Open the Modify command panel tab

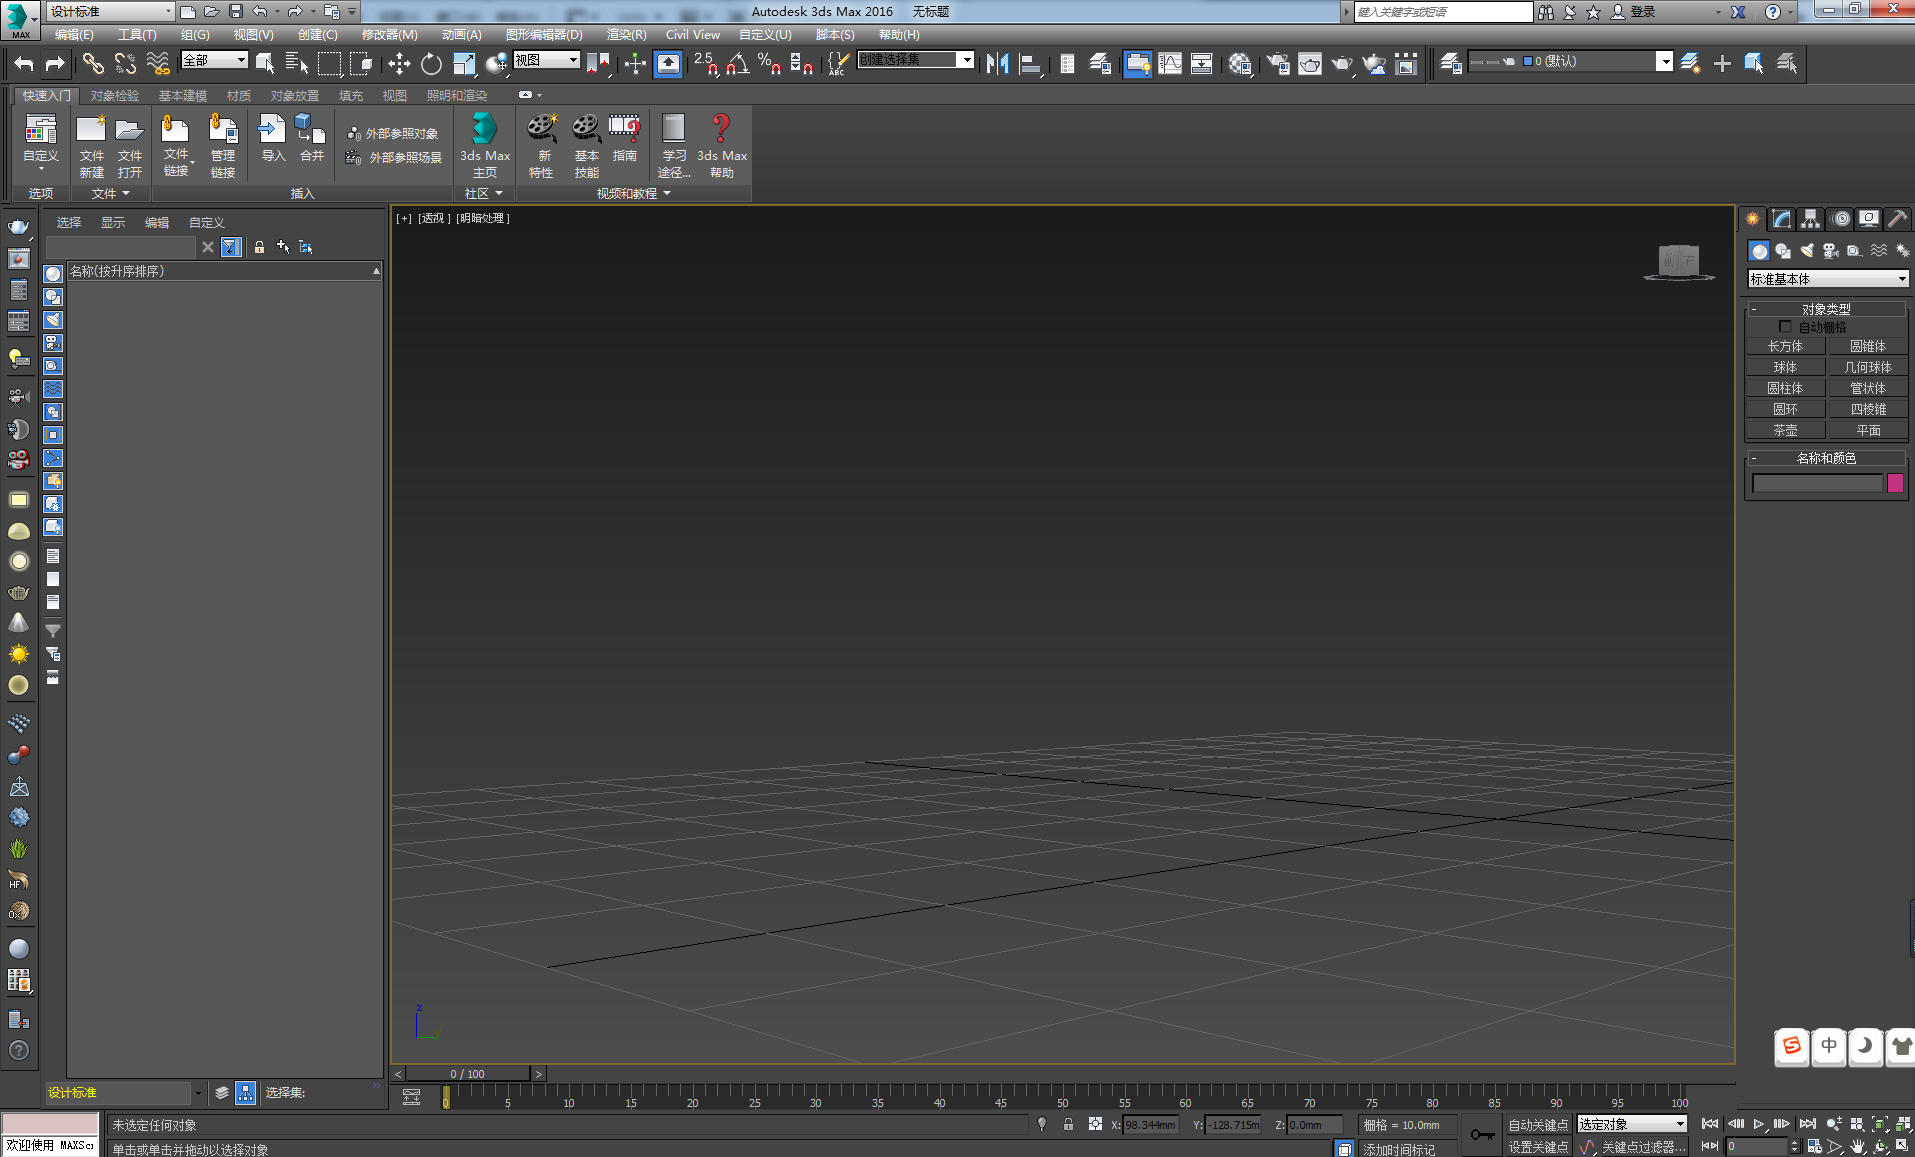click(x=1781, y=219)
